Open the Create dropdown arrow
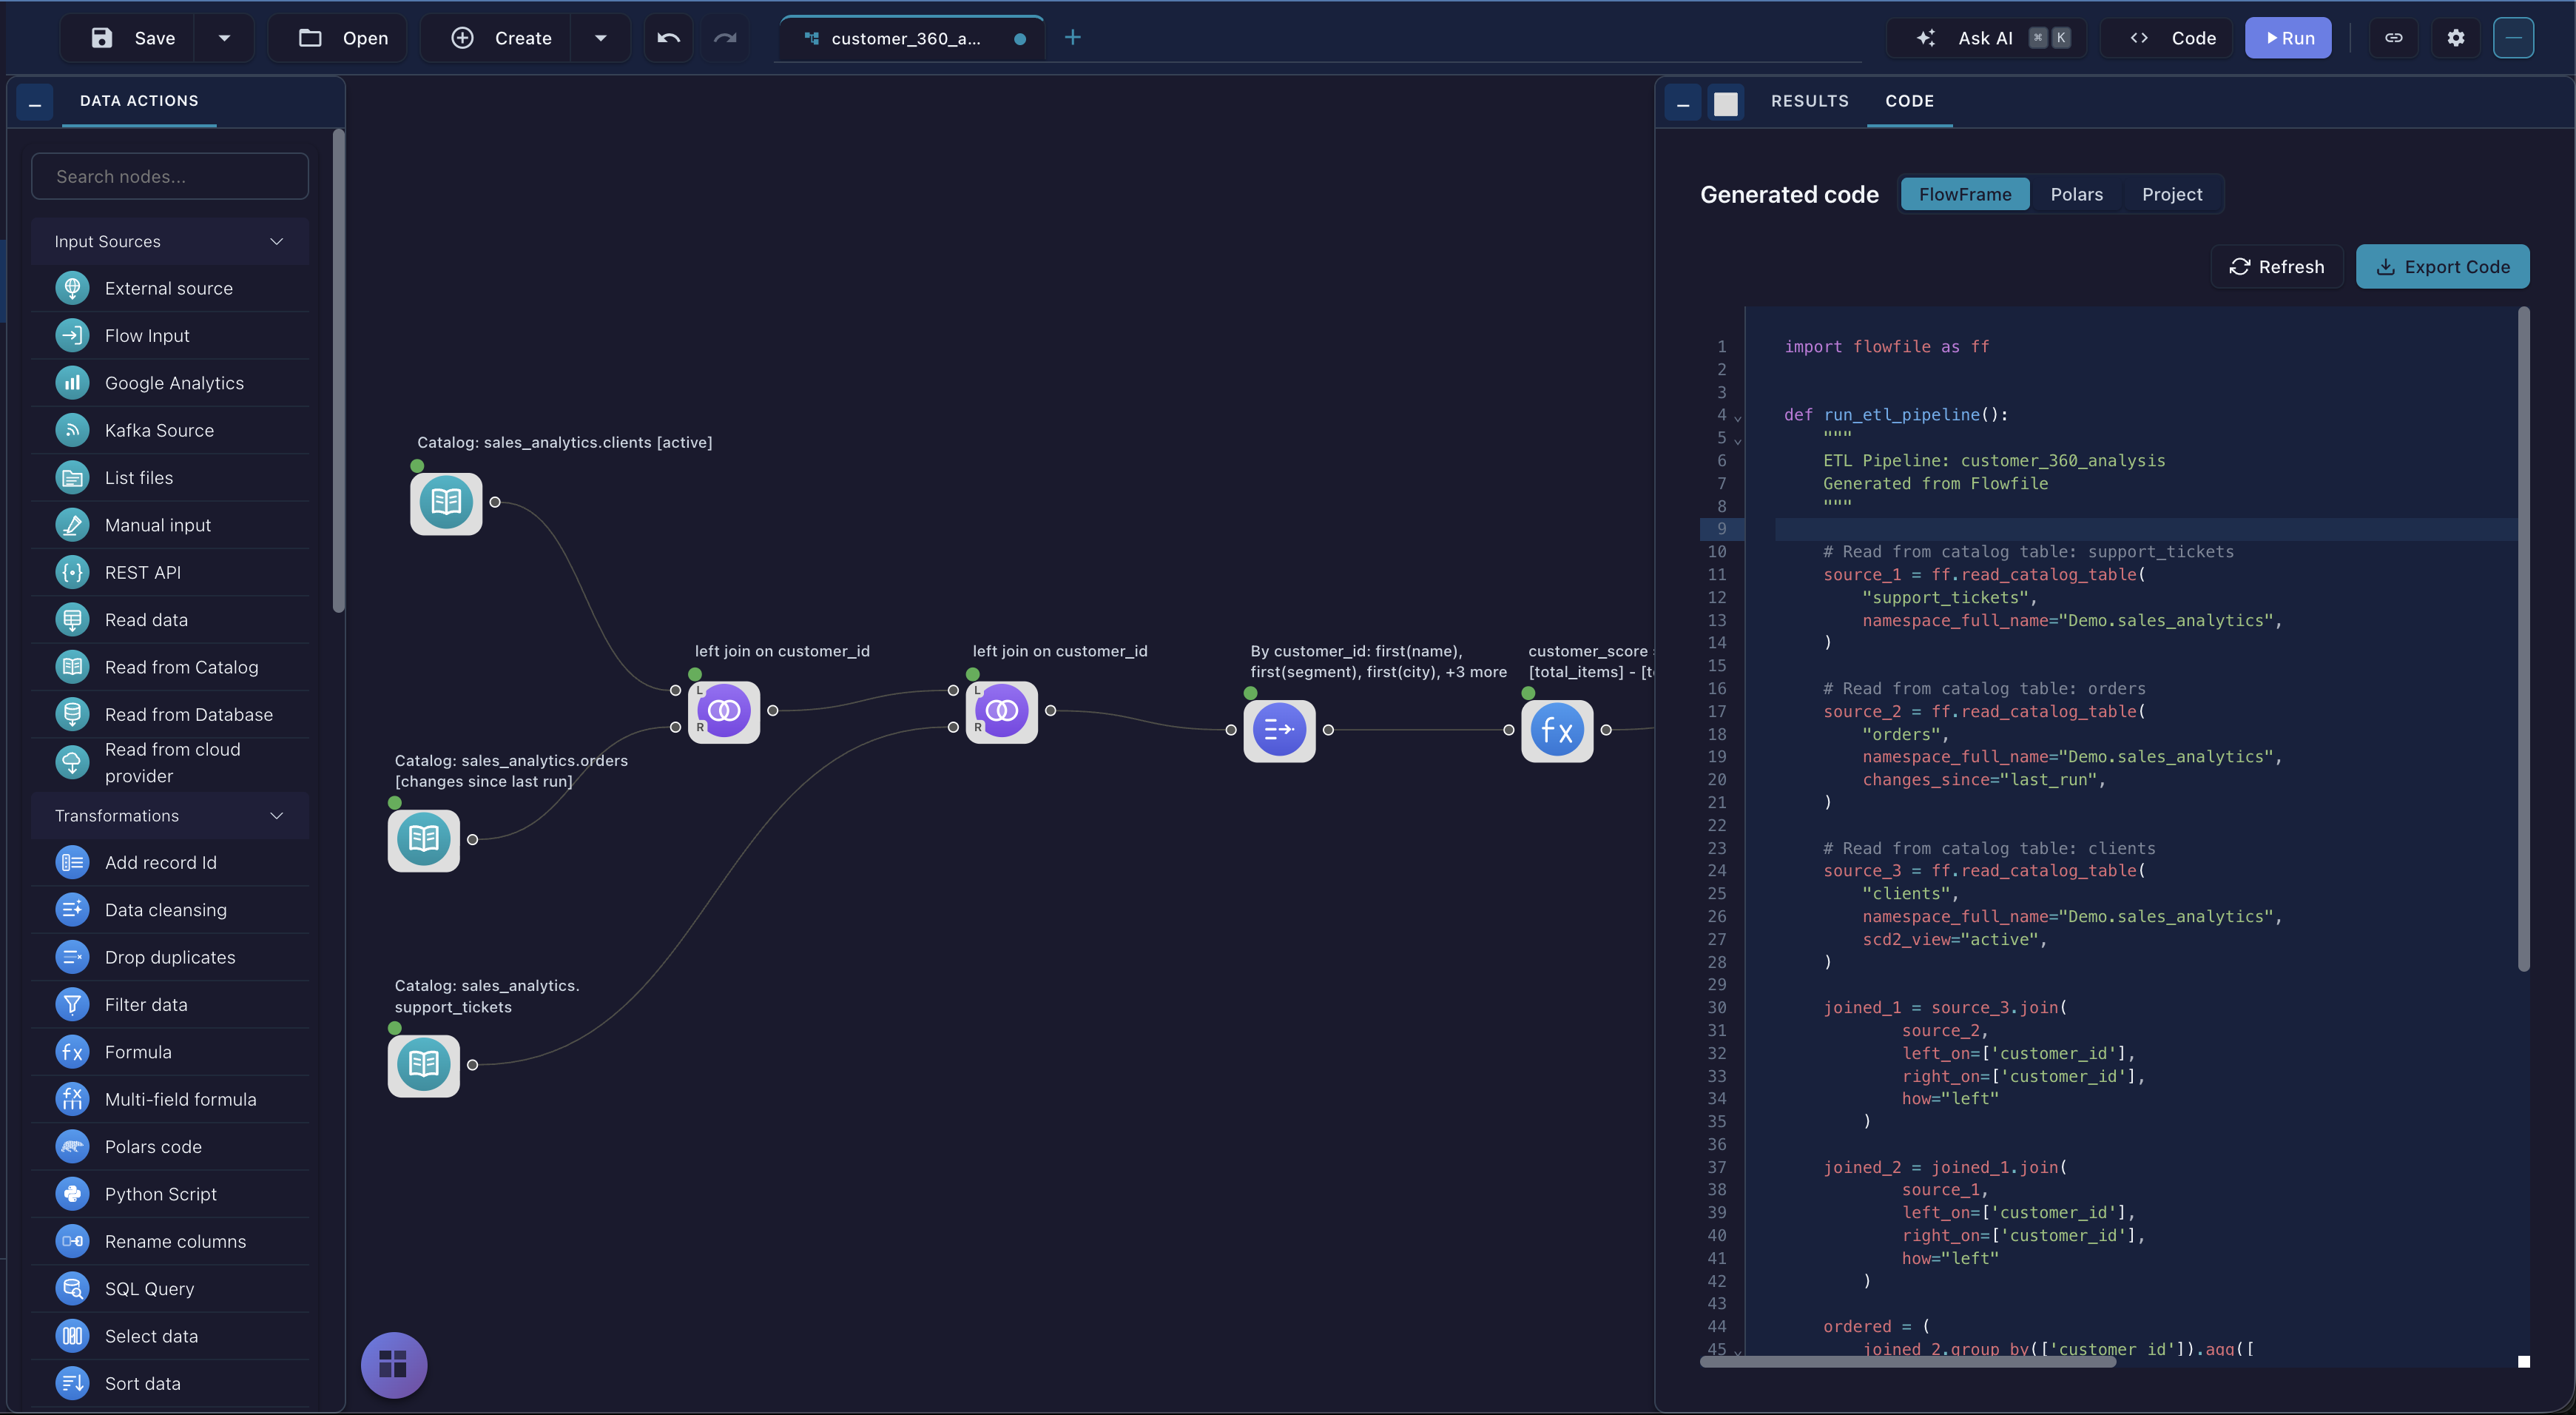 coord(600,38)
